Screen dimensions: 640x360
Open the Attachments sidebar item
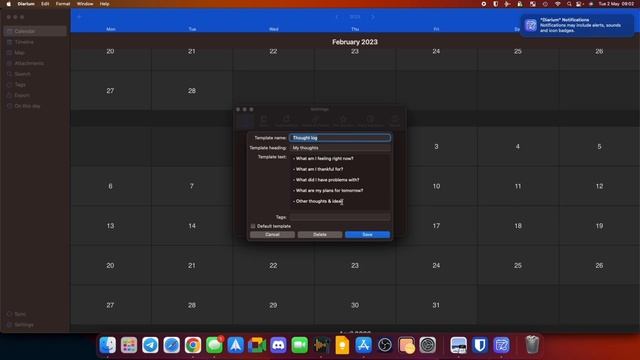35,63
